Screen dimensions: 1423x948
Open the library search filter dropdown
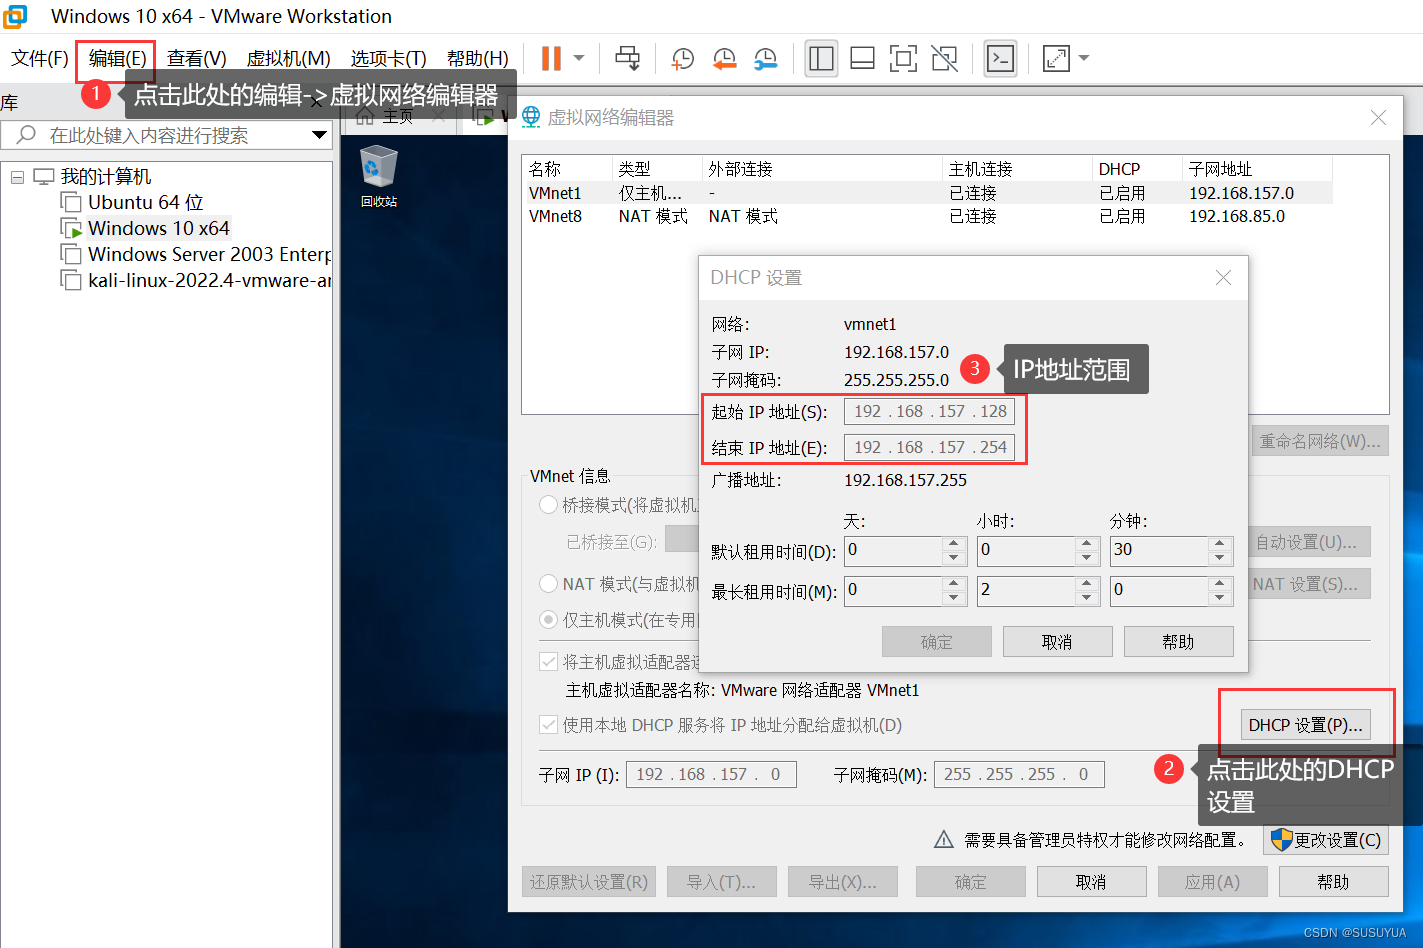pos(319,135)
